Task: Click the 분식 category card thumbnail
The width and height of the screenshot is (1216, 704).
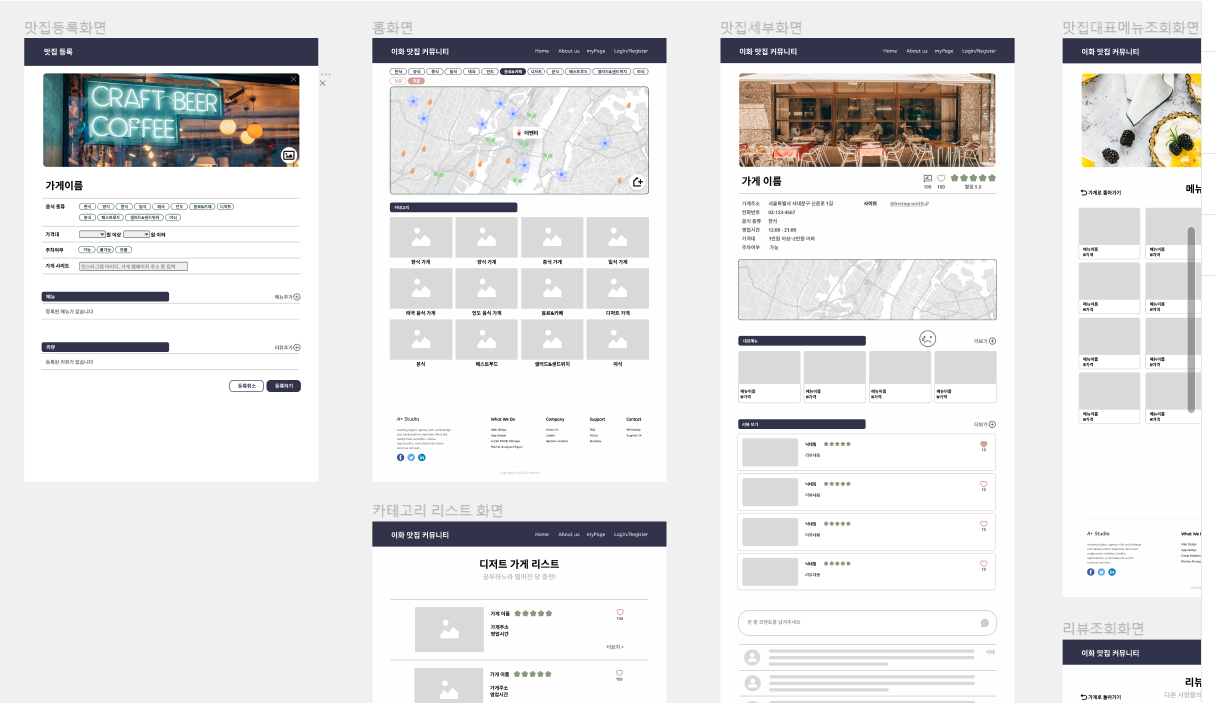Action: (421, 339)
